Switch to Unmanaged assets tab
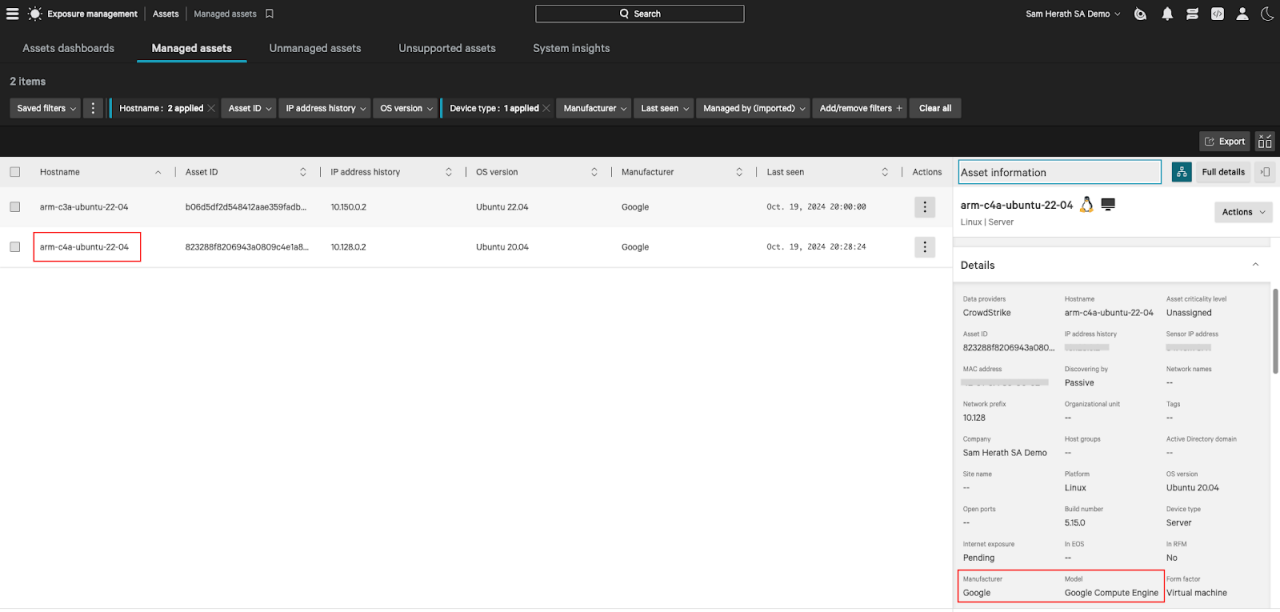The image size is (1280, 612). click(x=315, y=48)
